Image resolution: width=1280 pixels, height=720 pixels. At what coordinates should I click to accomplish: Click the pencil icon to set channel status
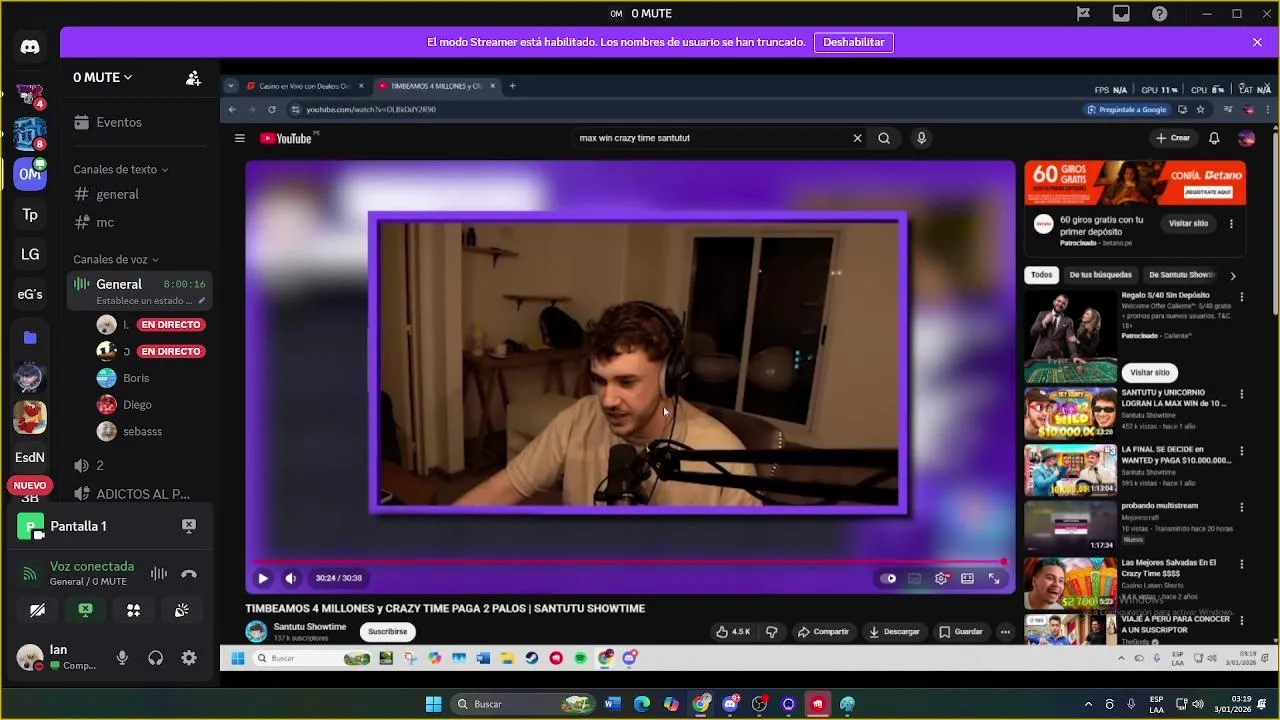(x=202, y=300)
